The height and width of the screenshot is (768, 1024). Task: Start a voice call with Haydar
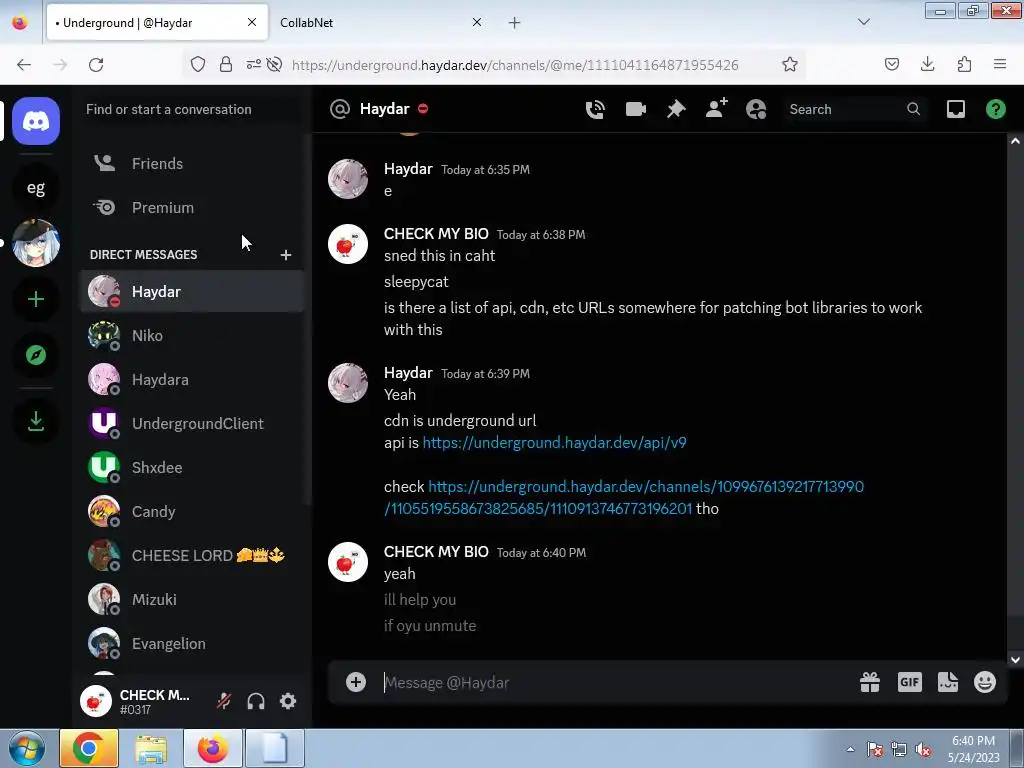(x=595, y=109)
